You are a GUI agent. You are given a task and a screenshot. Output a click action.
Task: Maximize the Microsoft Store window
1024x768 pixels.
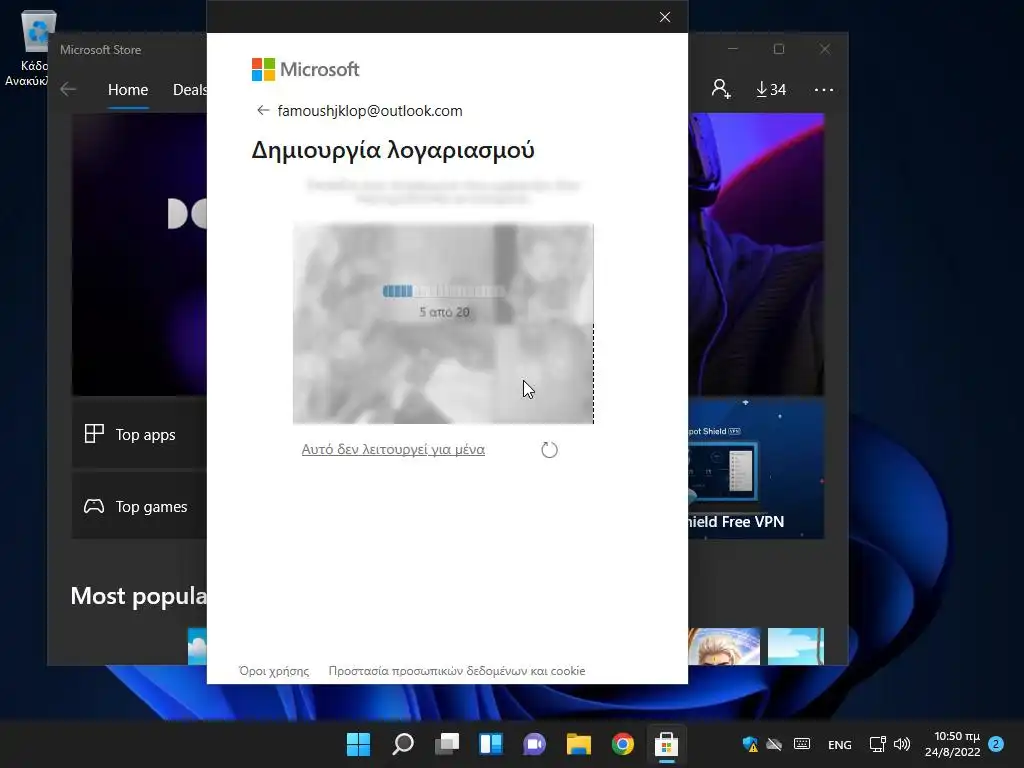[x=778, y=49]
